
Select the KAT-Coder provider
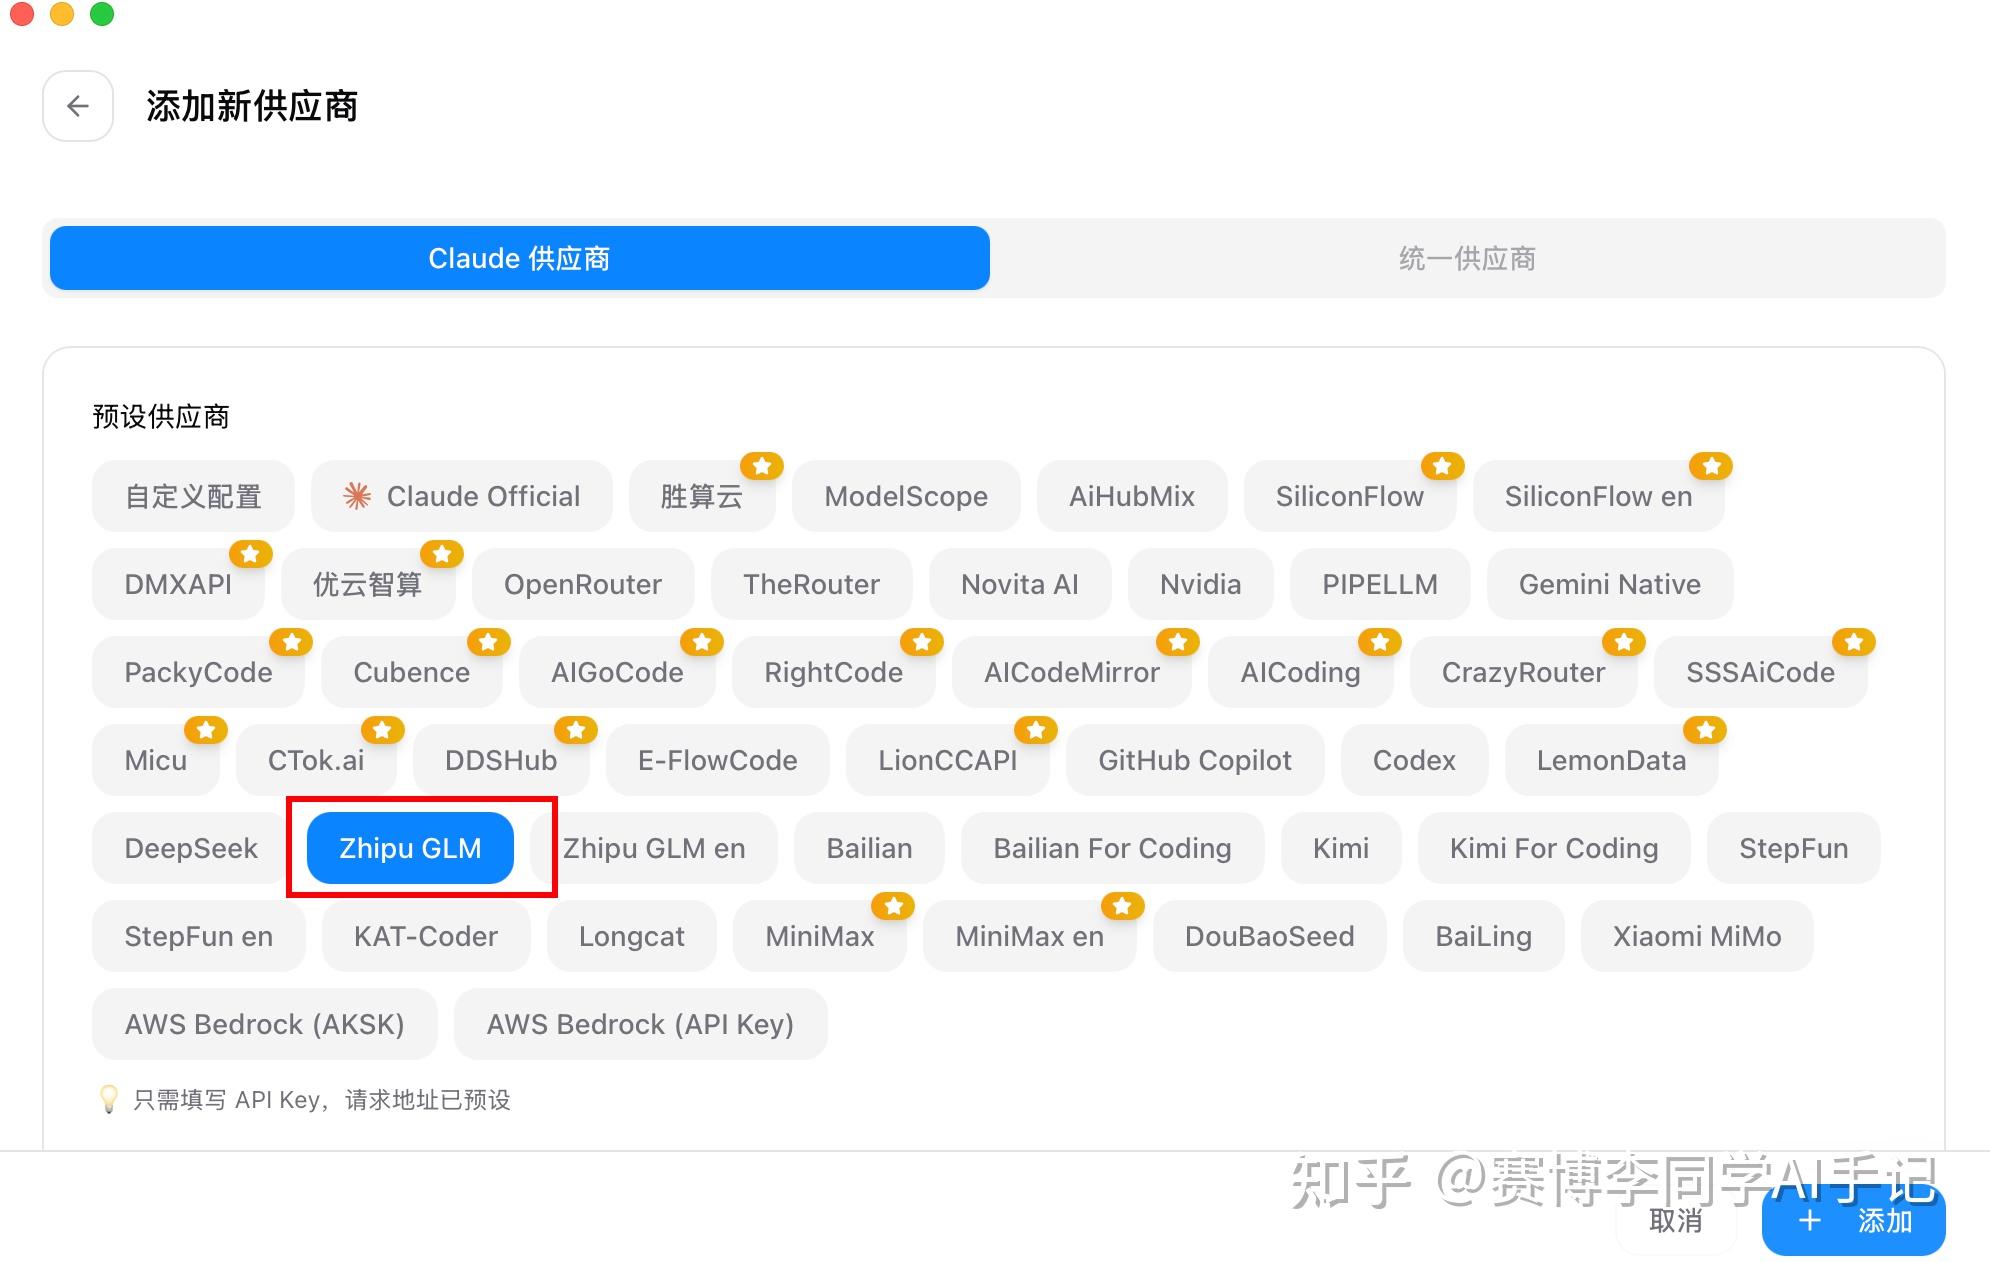426,936
